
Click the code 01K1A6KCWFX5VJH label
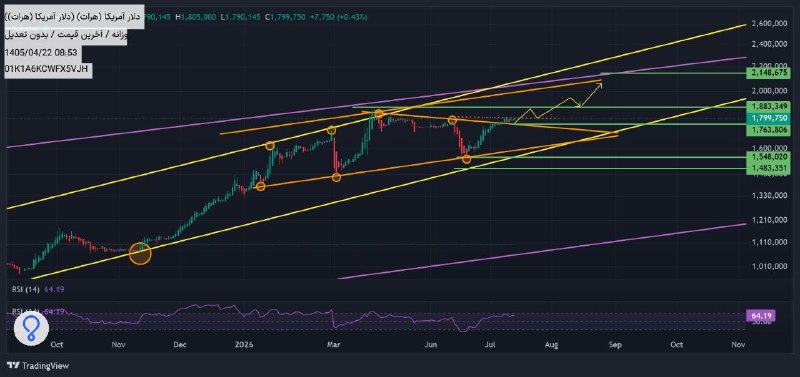click(47, 69)
